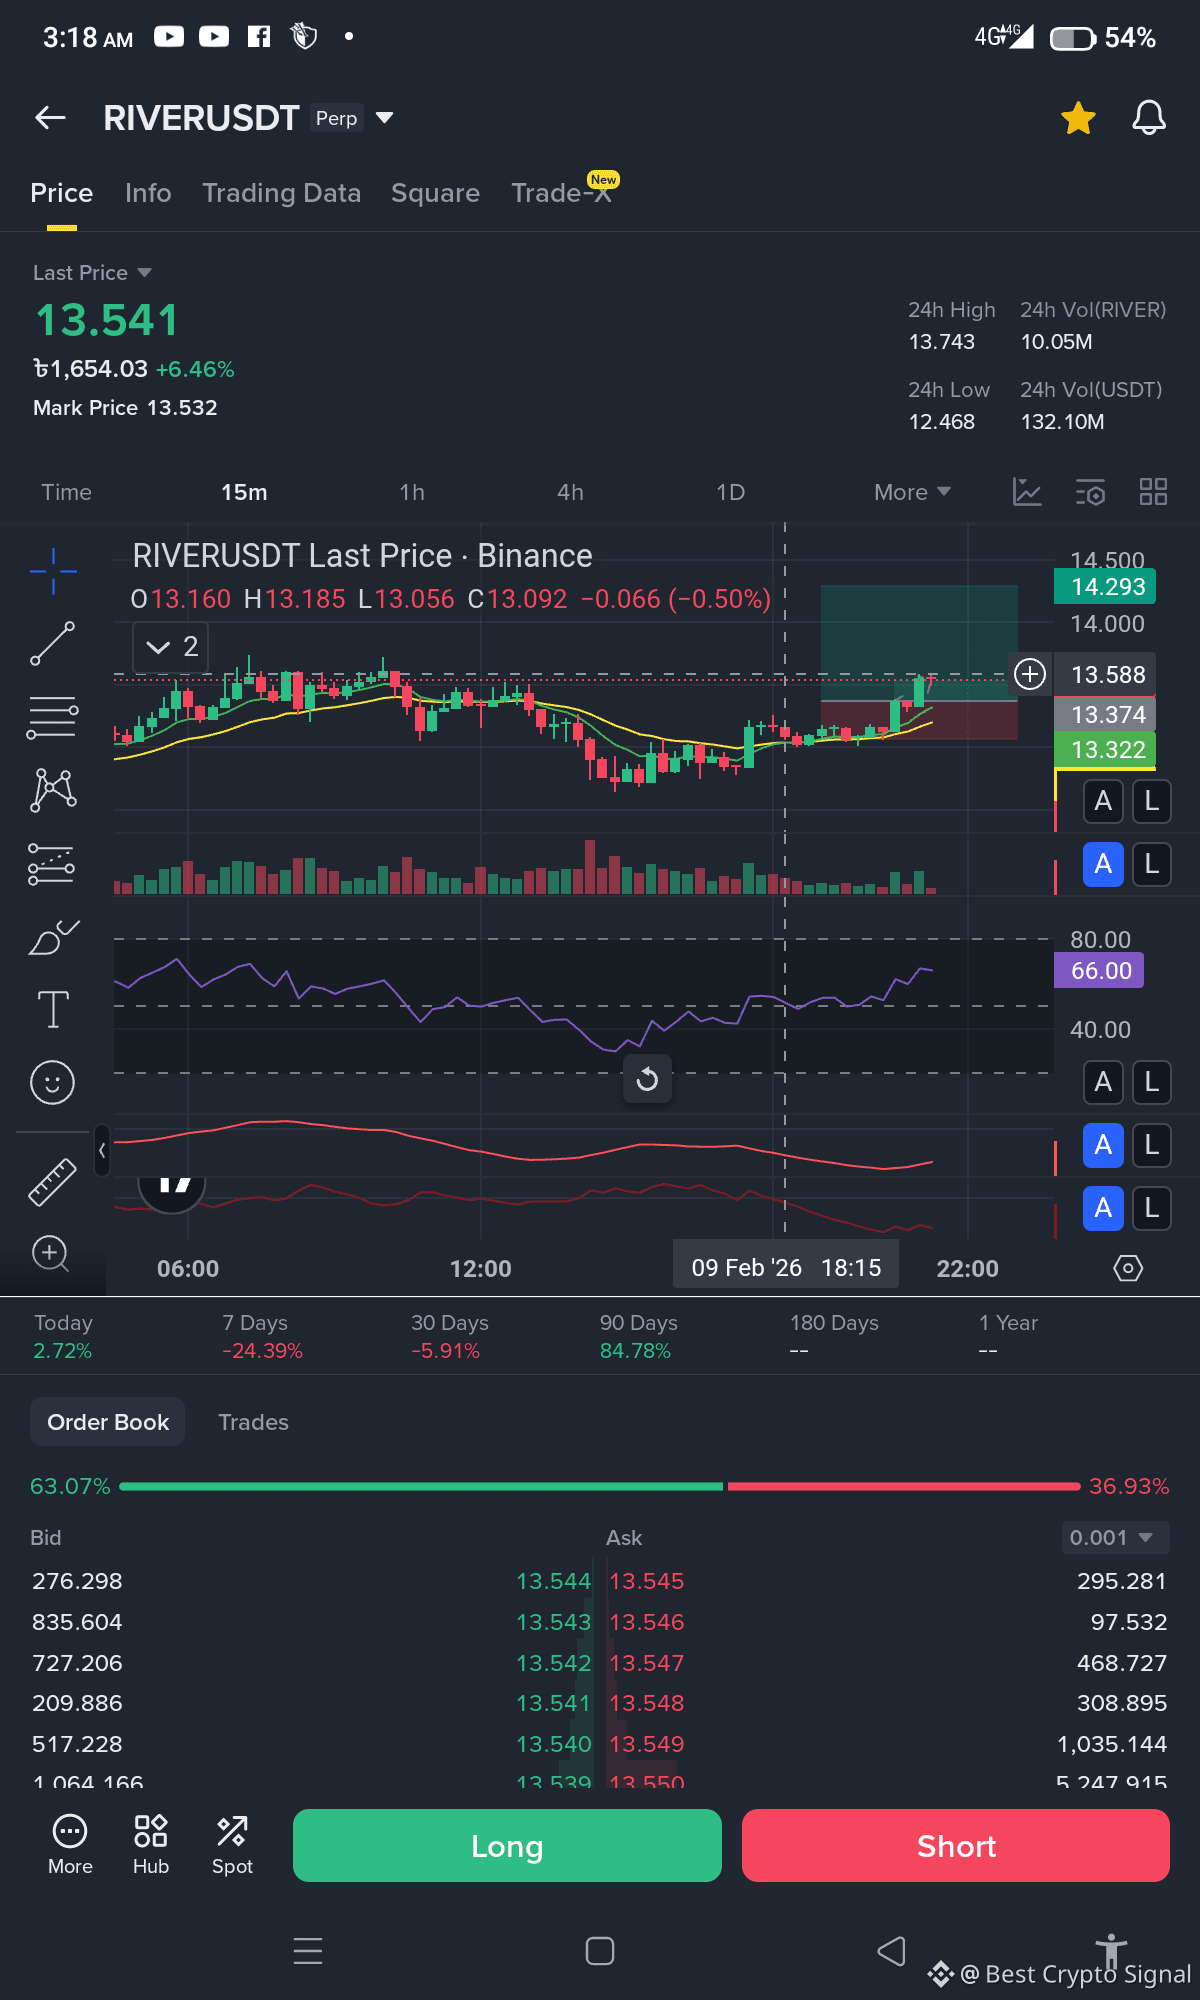The width and height of the screenshot is (1200, 2000).
Task: Go back with the left arrow
Action: [50, 118]
